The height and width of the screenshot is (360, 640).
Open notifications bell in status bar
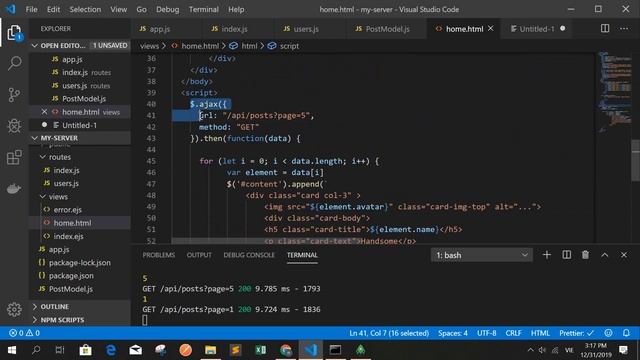pos(626,333)
